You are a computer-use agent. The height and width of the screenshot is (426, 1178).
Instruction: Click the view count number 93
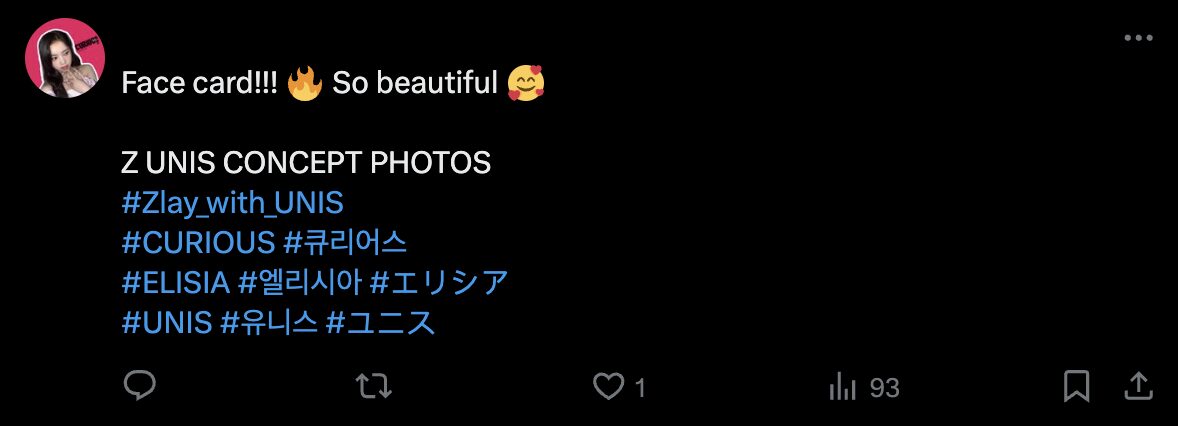coord(884,387)
